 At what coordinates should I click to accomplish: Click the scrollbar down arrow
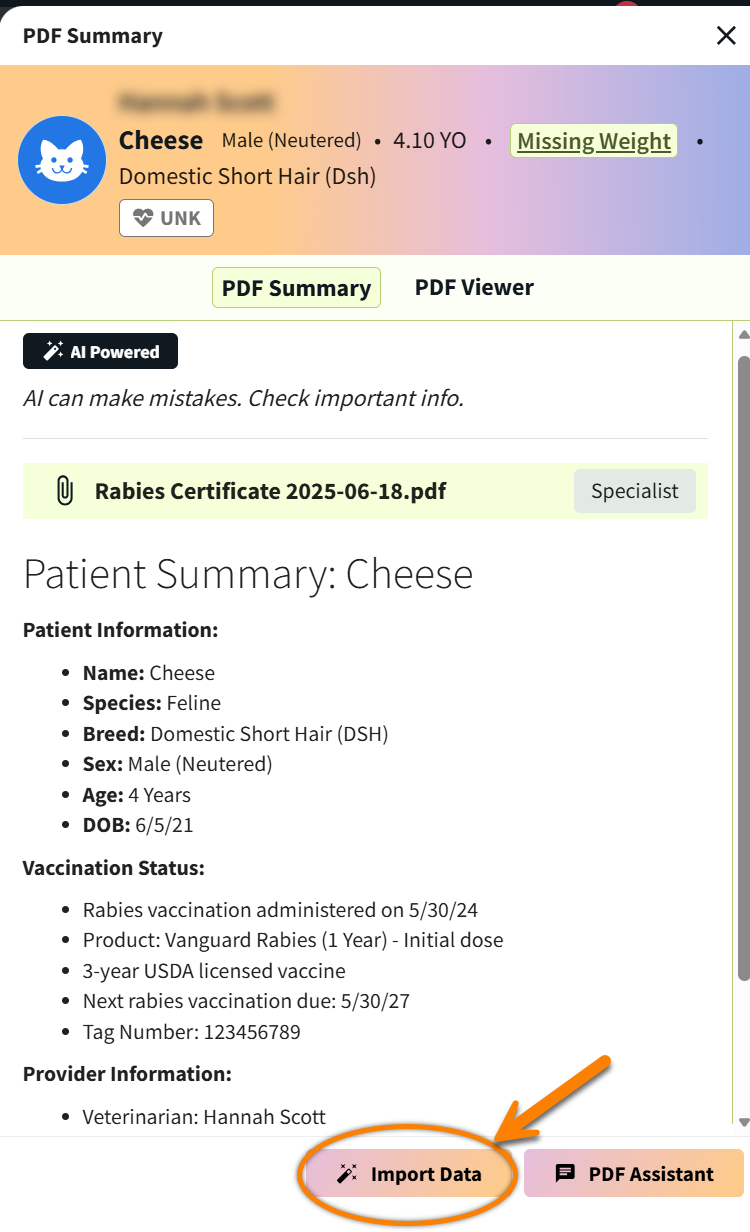(743, 1123)
